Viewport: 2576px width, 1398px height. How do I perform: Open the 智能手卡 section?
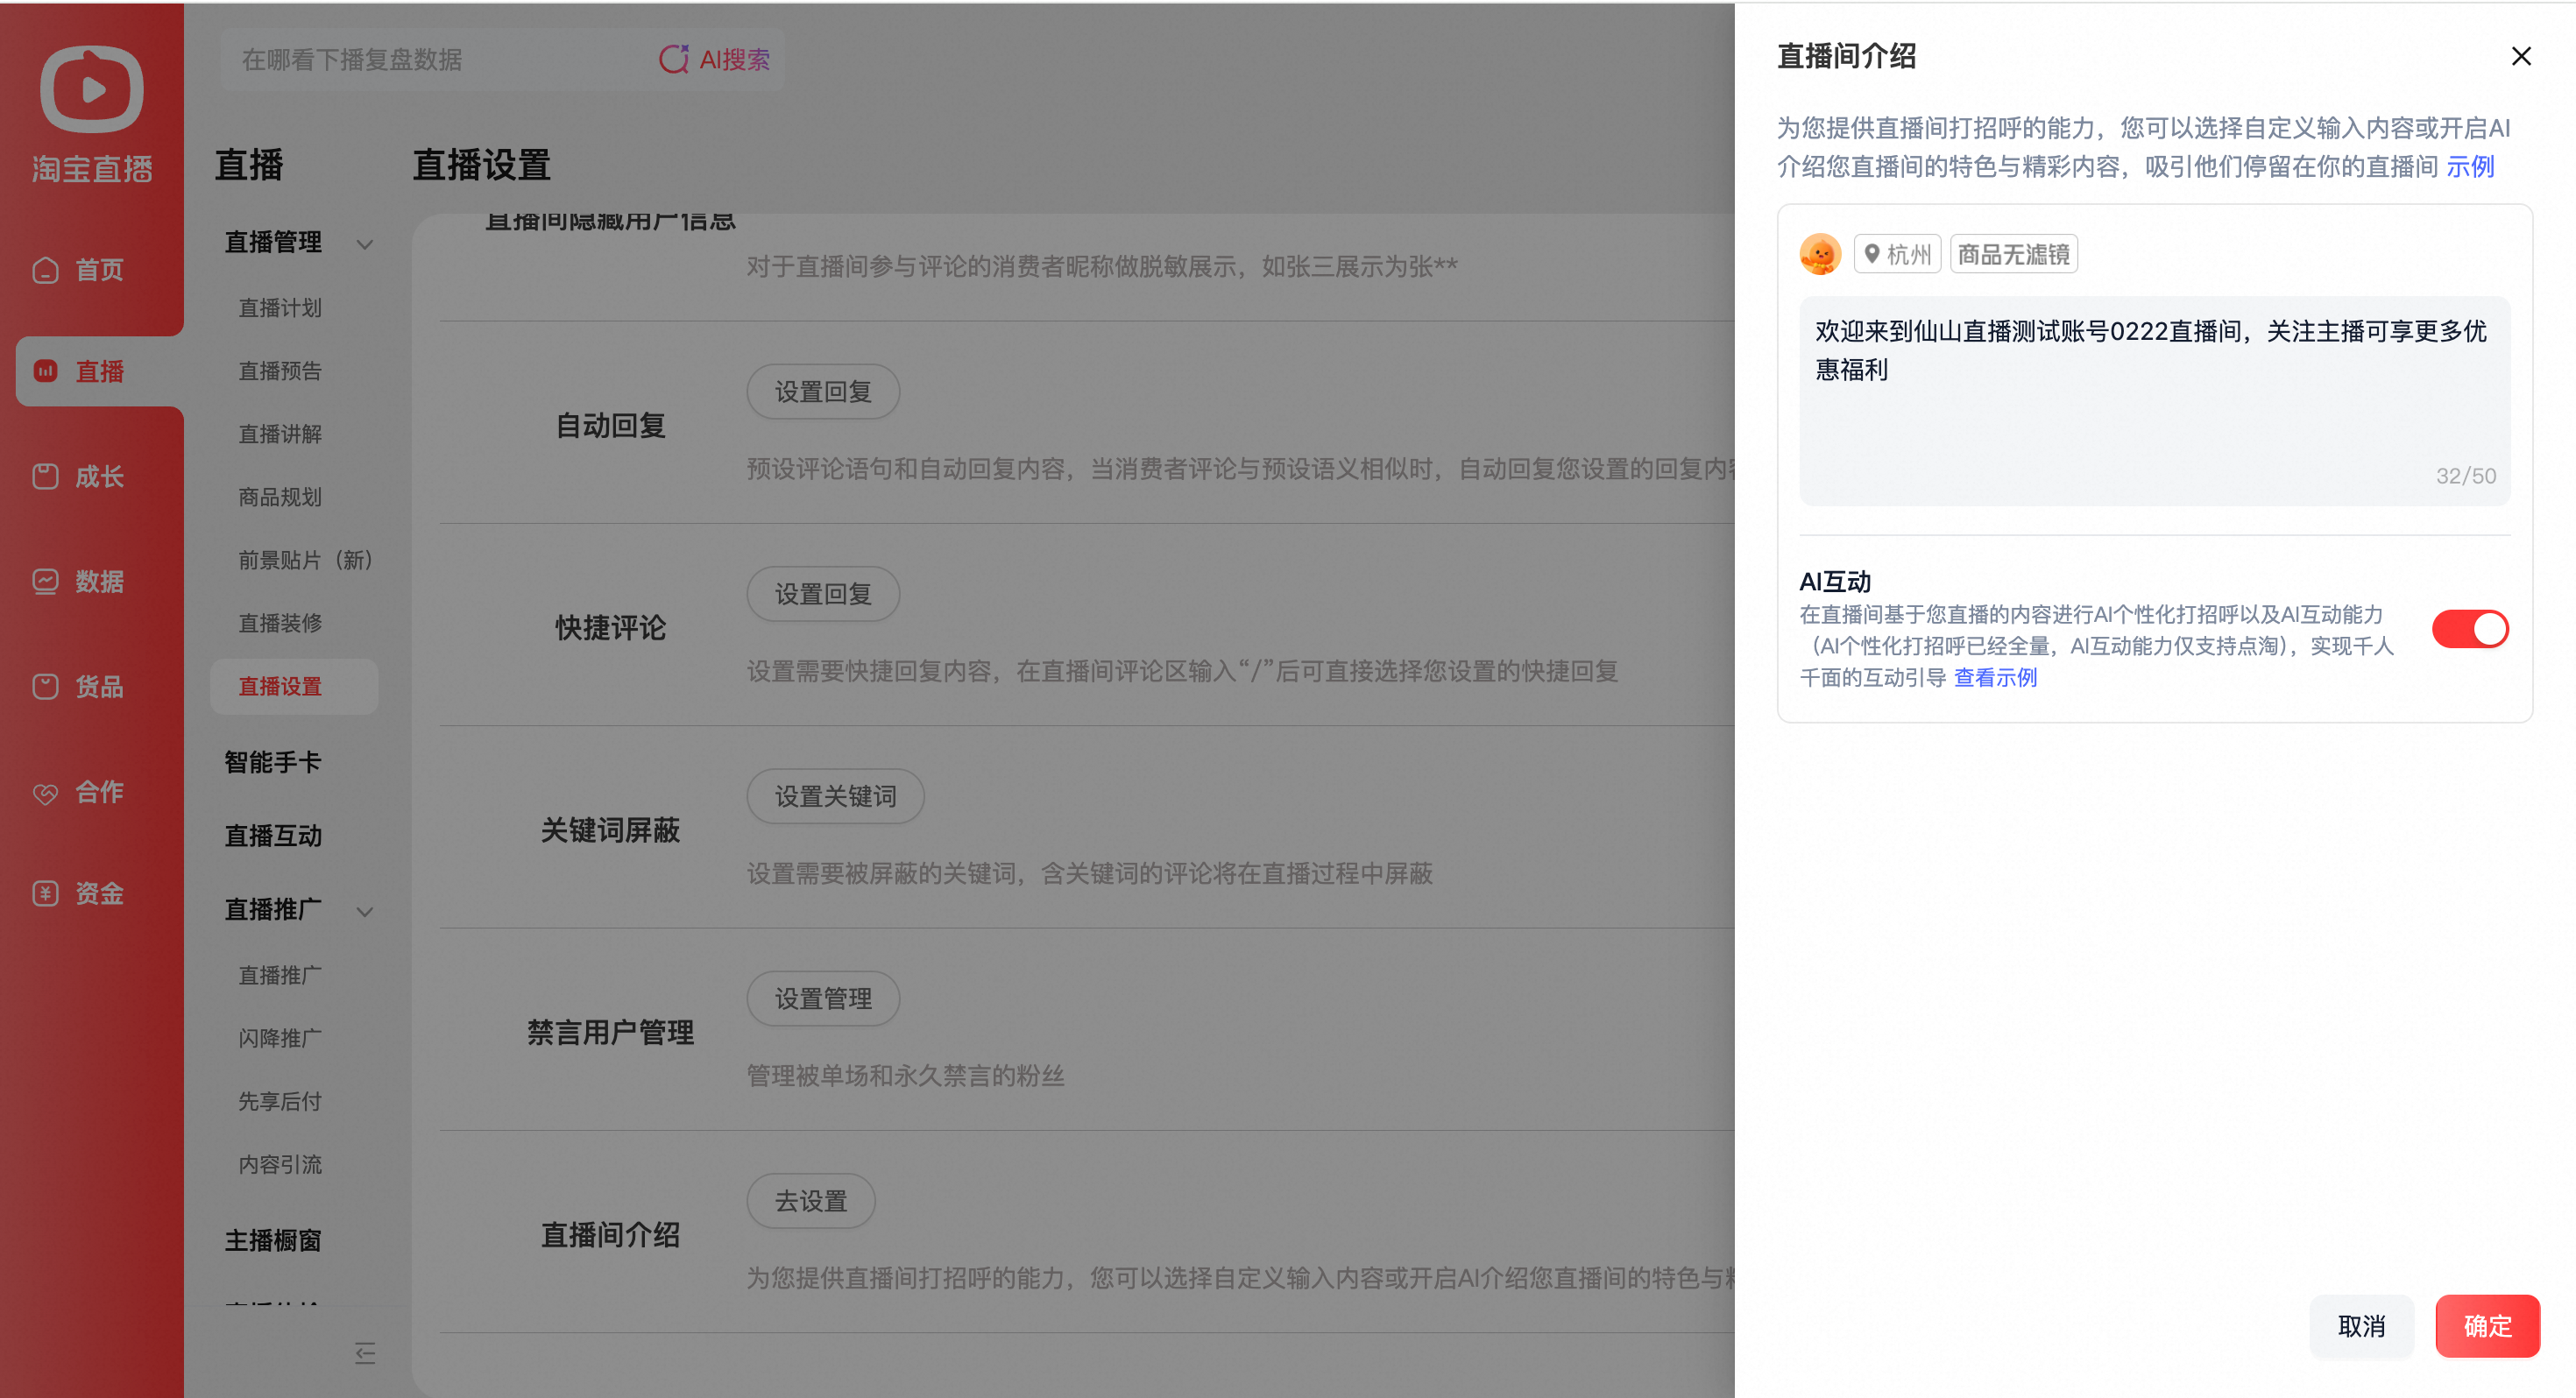[x=273, y=762]
